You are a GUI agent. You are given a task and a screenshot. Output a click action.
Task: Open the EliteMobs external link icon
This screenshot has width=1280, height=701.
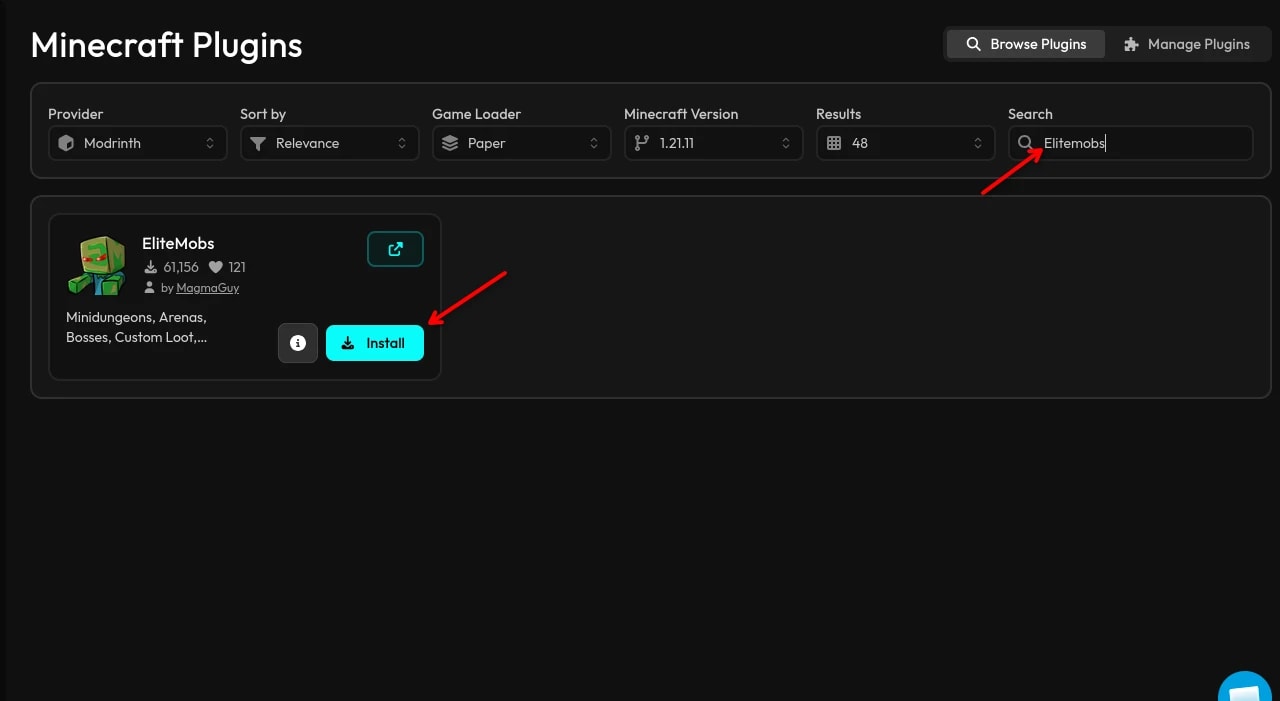pos(395,249)
